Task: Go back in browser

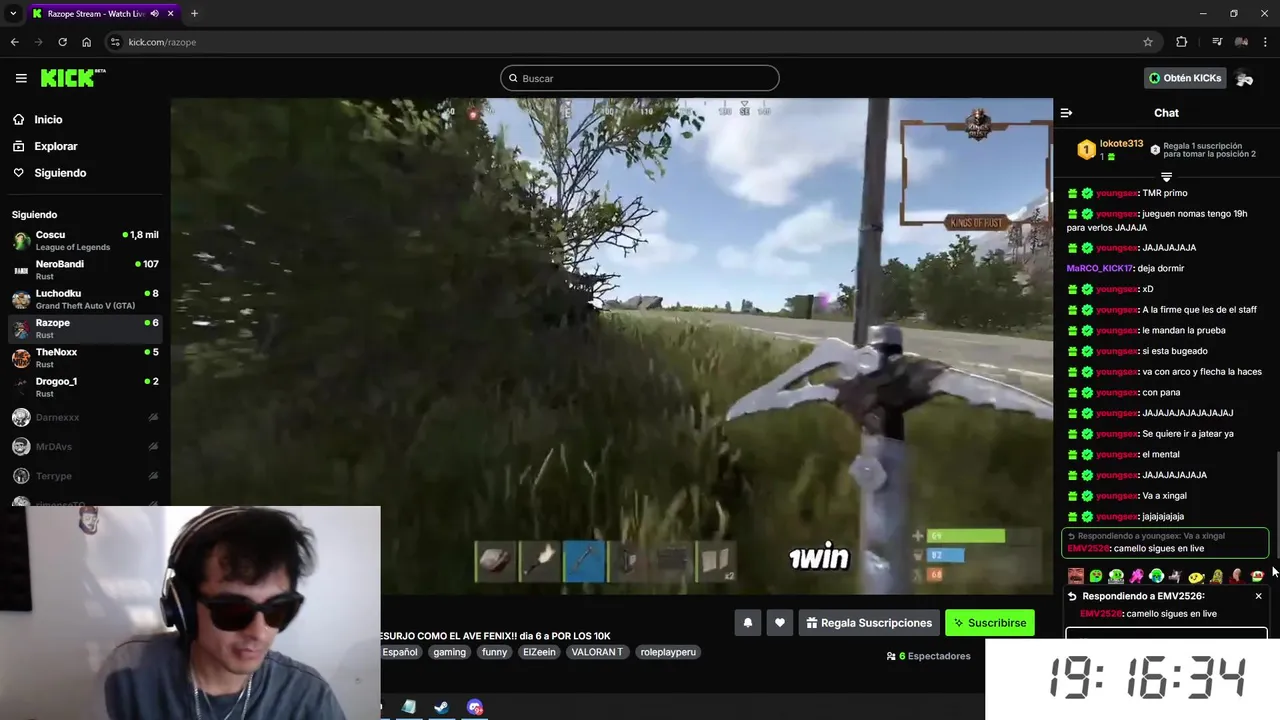Action: pos(14,42)
